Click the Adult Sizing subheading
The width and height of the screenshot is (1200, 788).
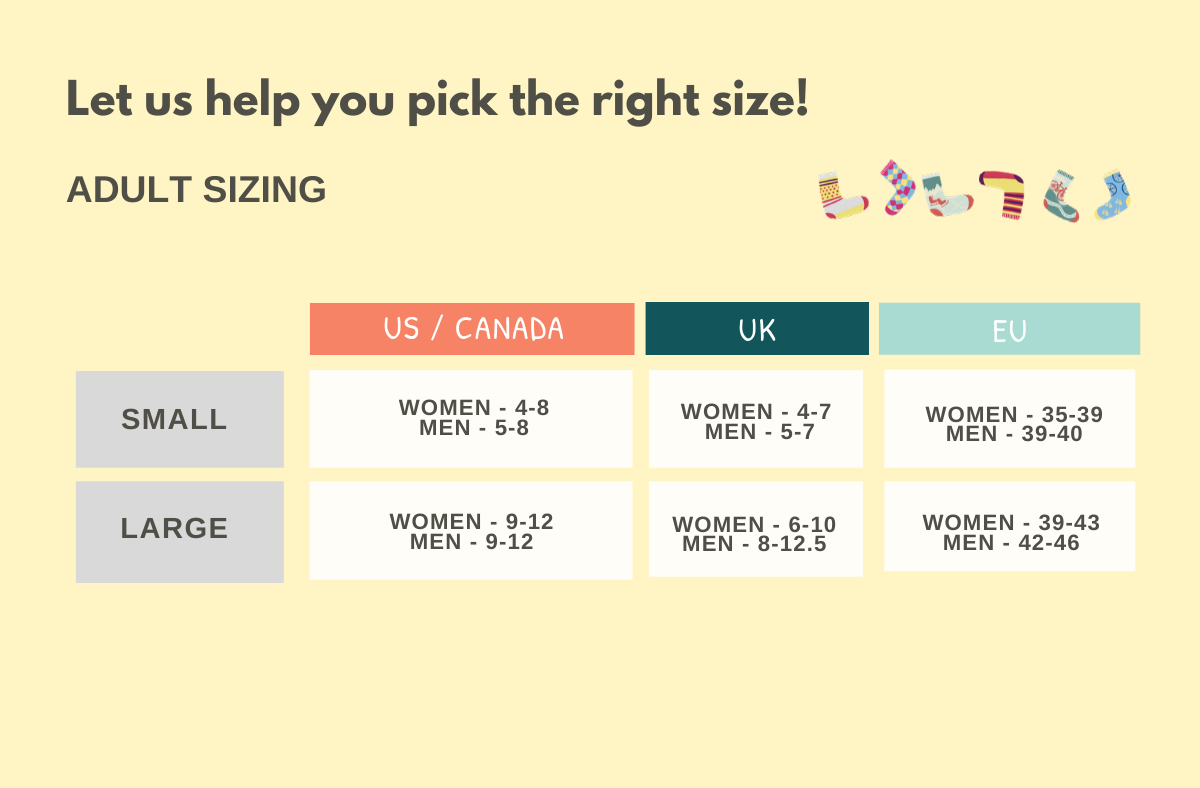point(196,189)
